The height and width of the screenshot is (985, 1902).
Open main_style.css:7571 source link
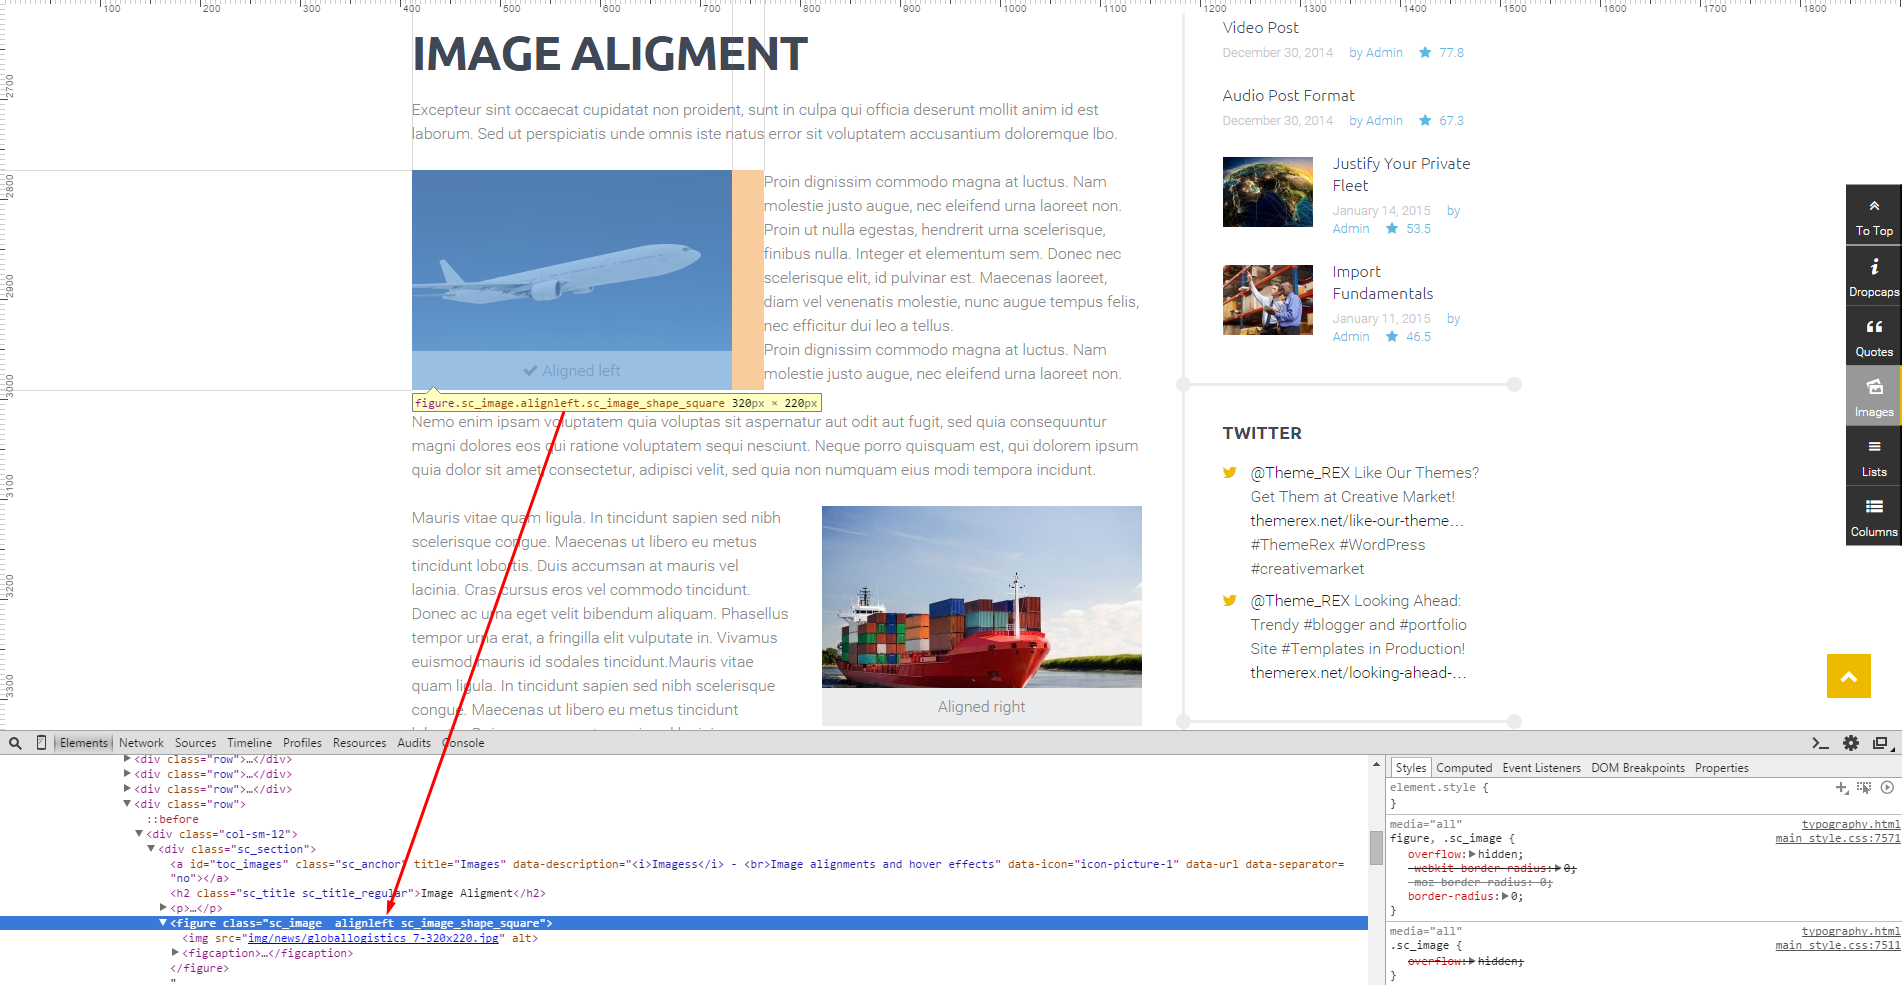point(1837,838)
